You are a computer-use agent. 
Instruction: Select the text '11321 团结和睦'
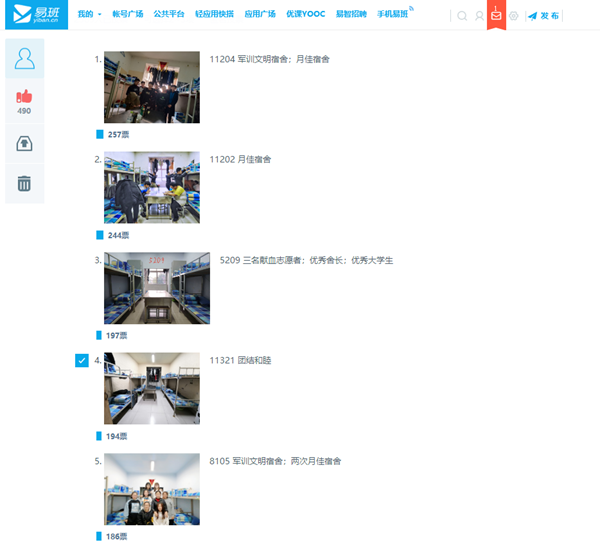point(240,360)
